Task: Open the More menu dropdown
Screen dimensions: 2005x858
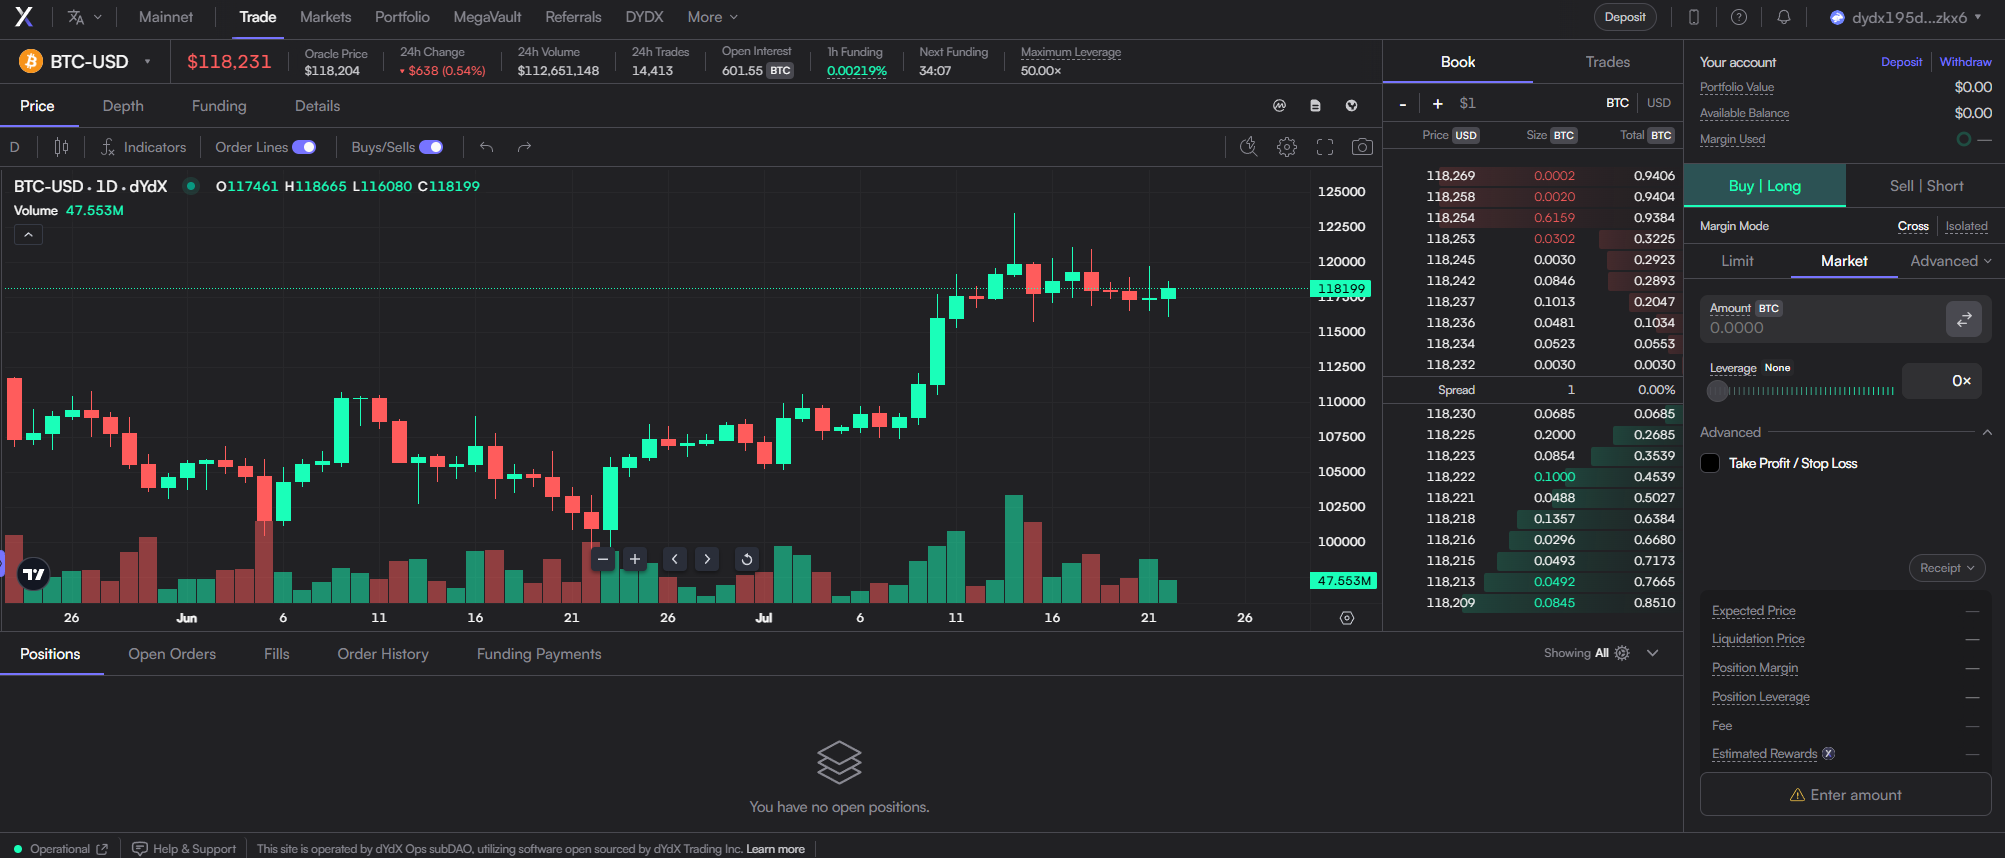Action: tap(712, 17)
